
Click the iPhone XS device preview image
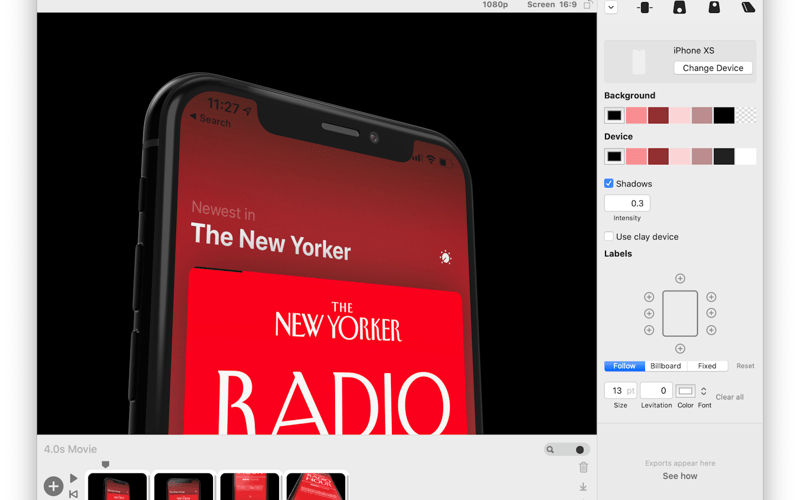click(639, 62)
